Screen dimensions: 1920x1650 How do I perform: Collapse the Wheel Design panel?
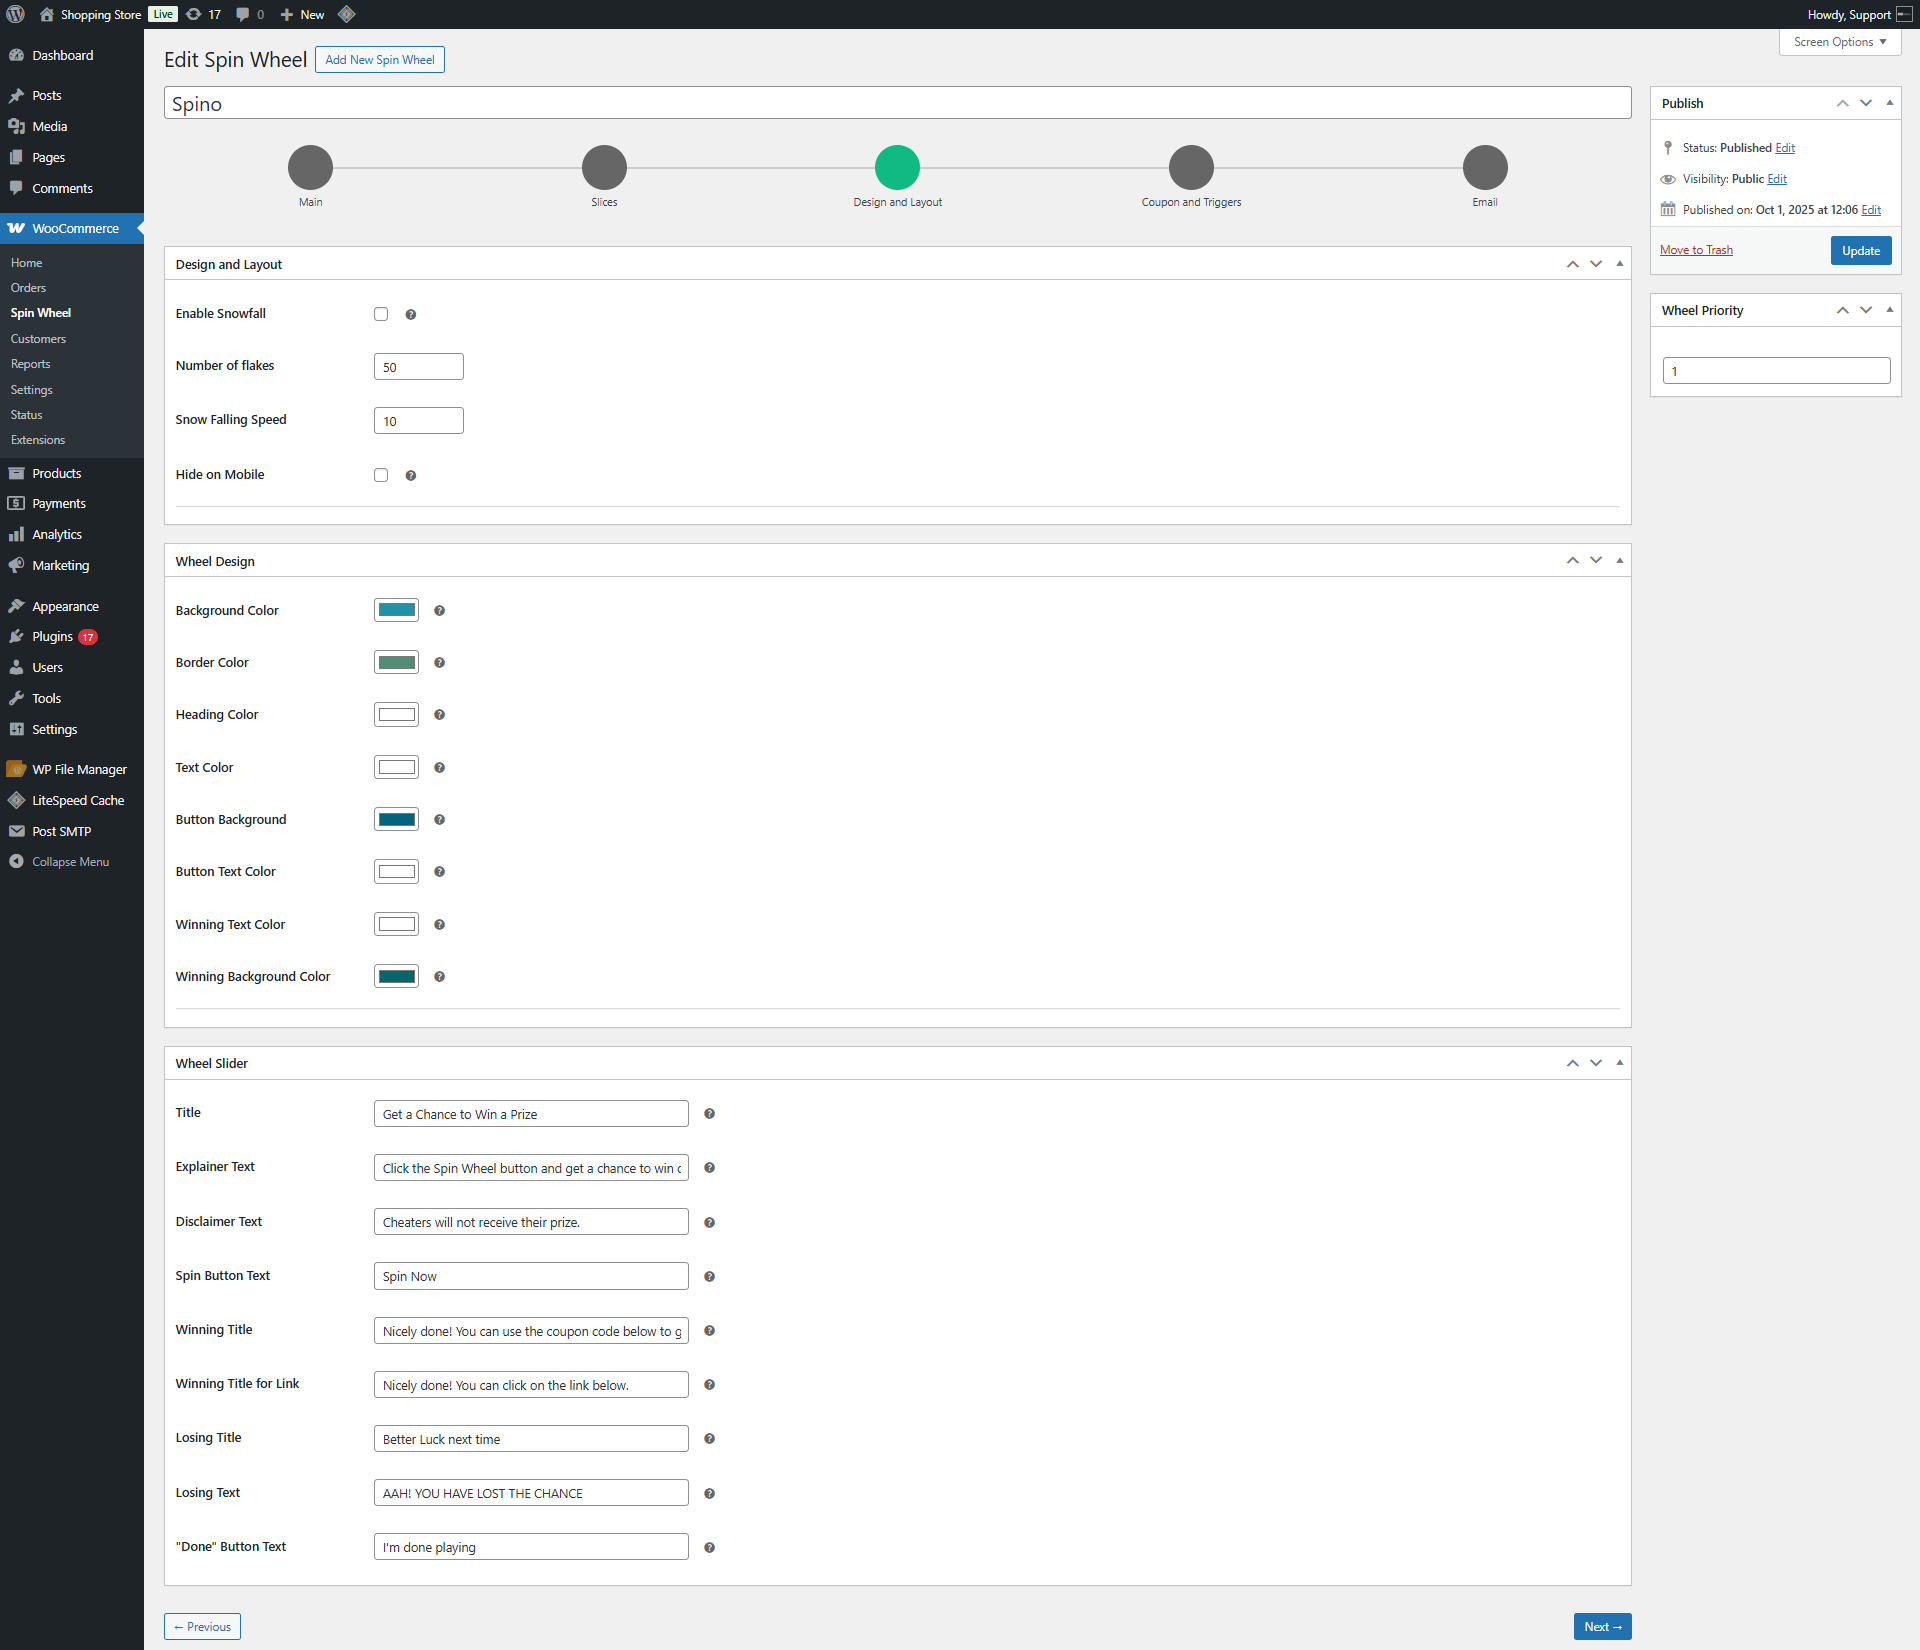[1620, 561]
